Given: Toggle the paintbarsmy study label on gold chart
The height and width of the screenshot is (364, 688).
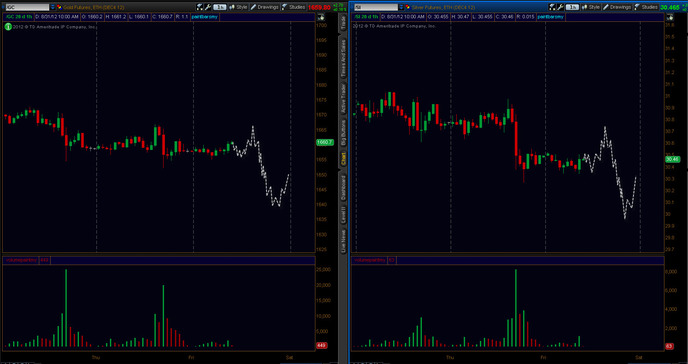Looking at the screenshot, I should (204, 17).
